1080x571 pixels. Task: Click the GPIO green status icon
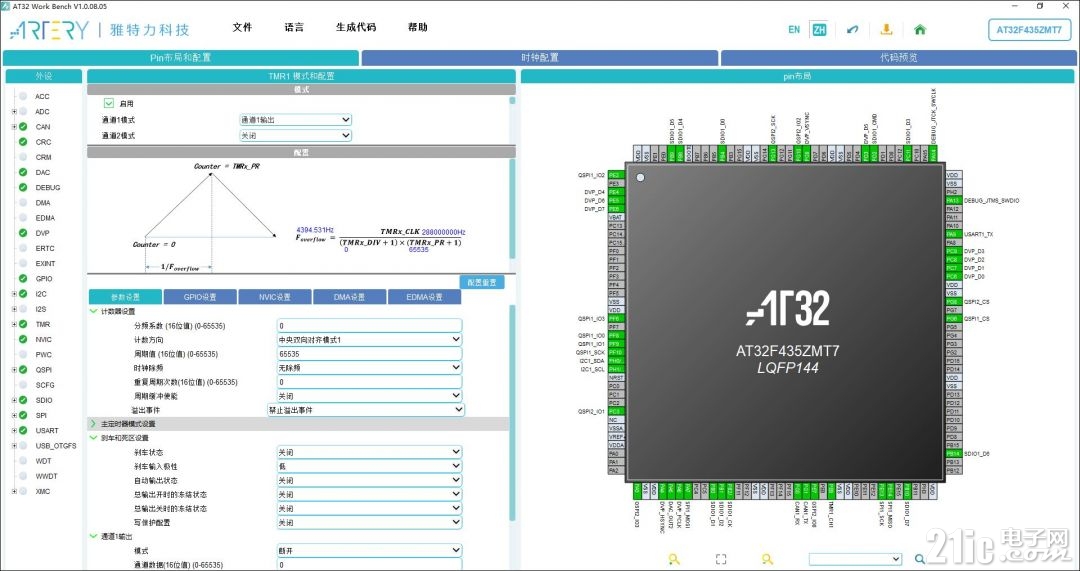23,278
